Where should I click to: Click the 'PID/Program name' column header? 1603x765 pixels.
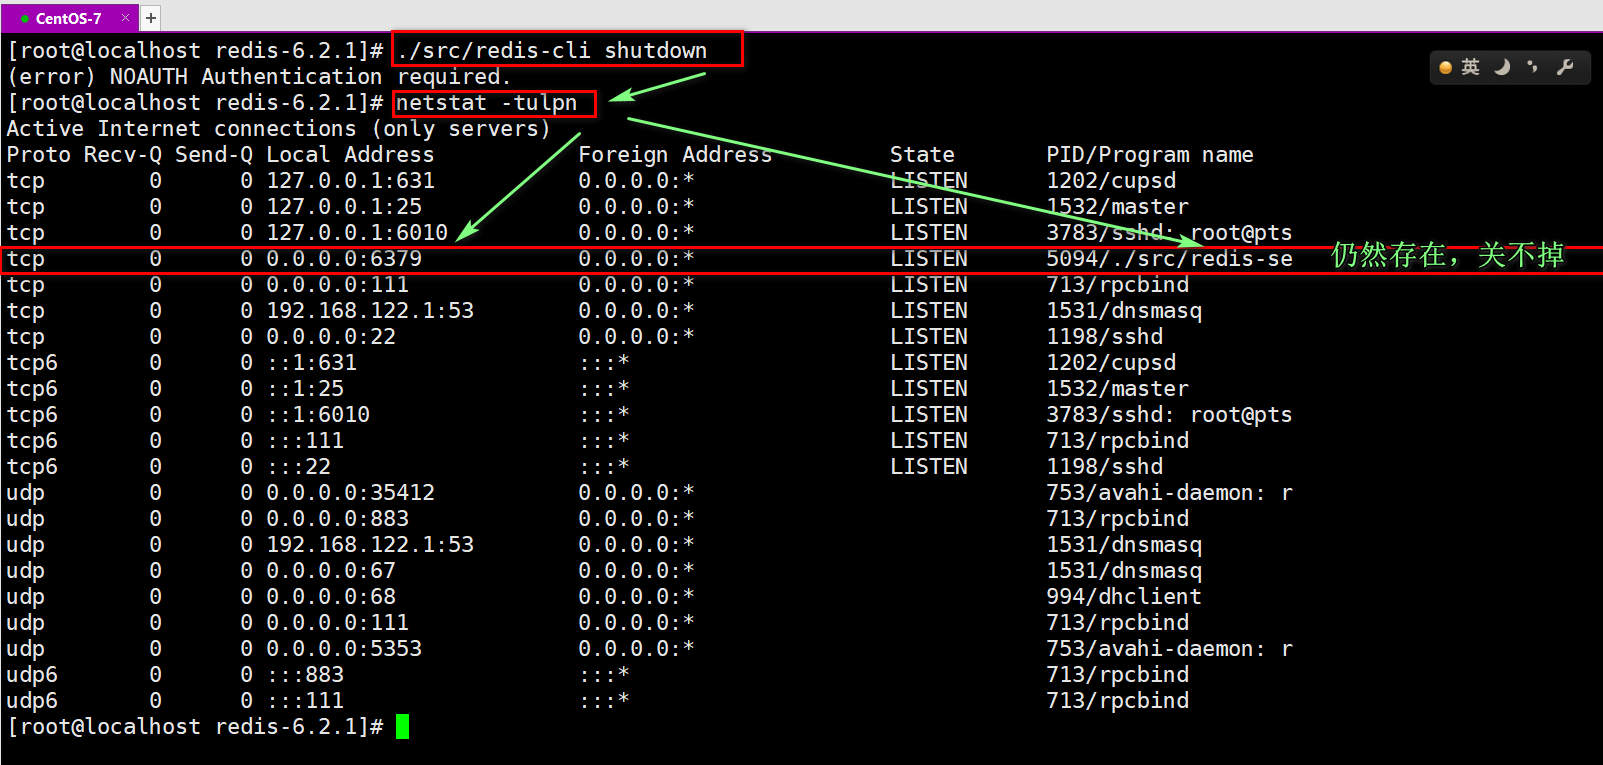coord(1150,154)
